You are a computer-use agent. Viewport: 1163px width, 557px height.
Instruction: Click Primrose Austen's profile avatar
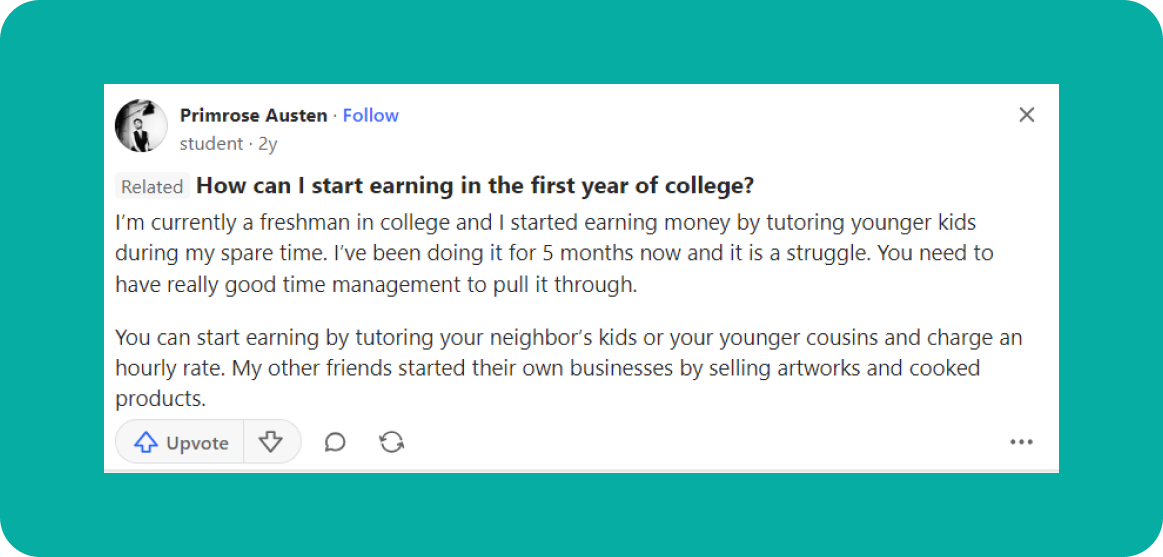(x=141, y=126)
